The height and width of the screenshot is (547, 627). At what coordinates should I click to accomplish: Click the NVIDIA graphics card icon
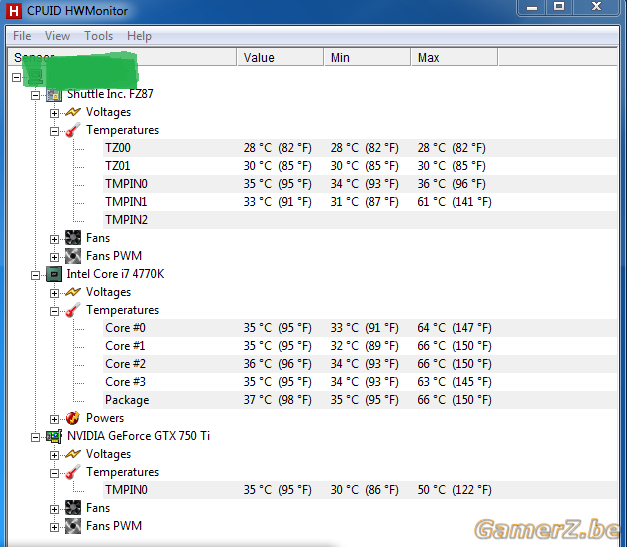[54, 436]
